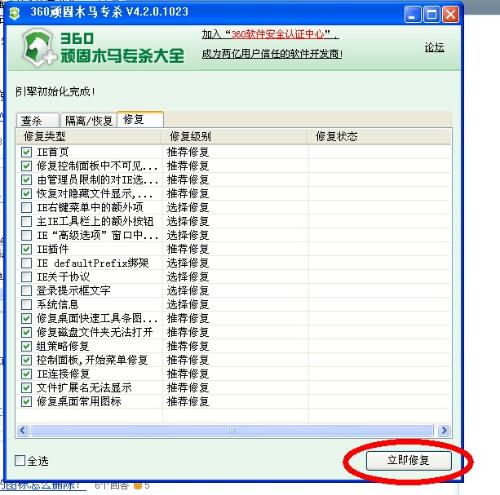Toggle the IE插件 repair checkbox
This screenshot has height=495, width=500.
(26, 249)
